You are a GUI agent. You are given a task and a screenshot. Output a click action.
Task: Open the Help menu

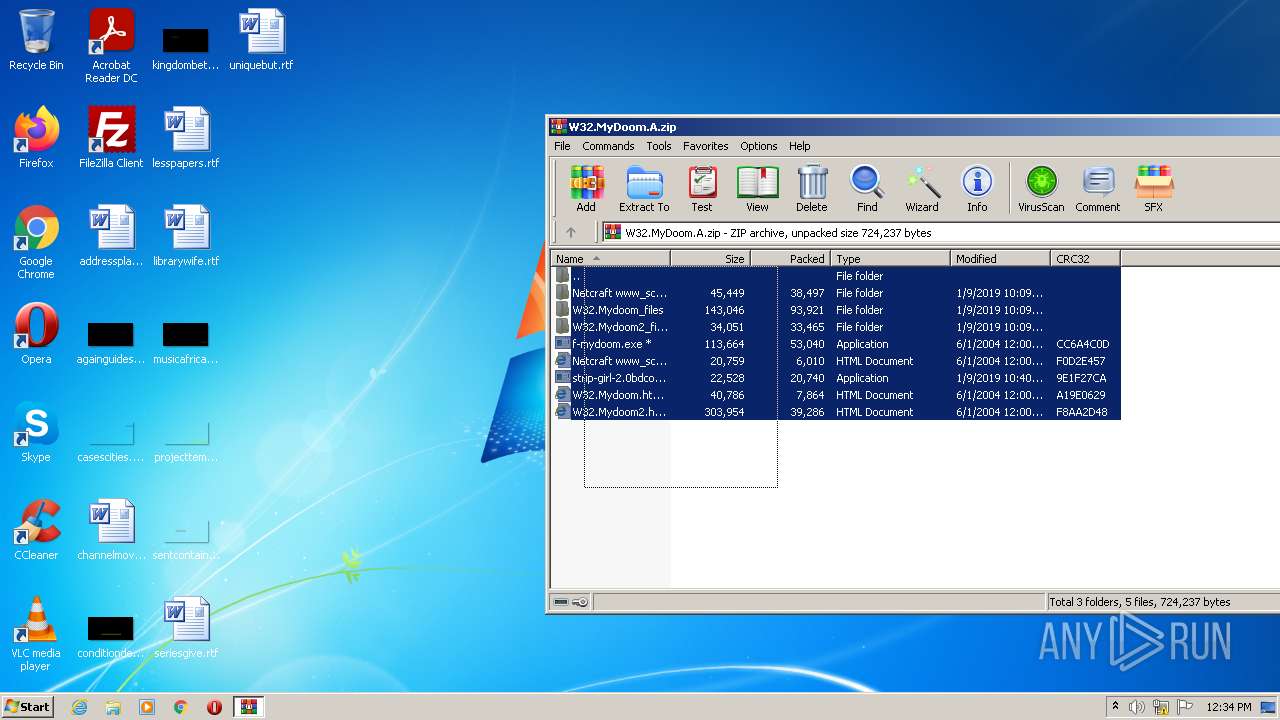click(800, 146)
